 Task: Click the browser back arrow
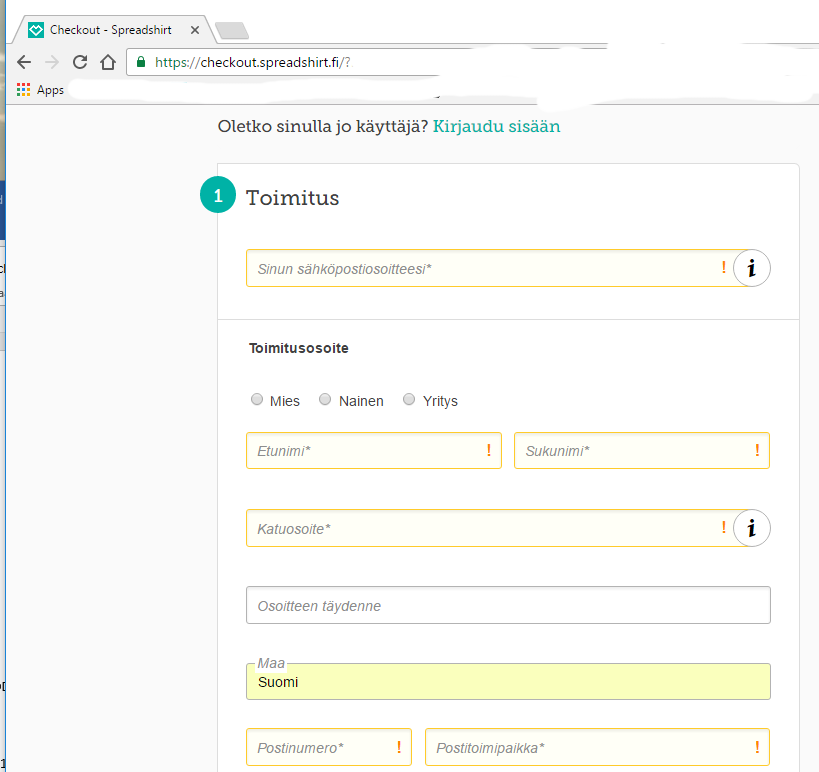tap(24, 62)
